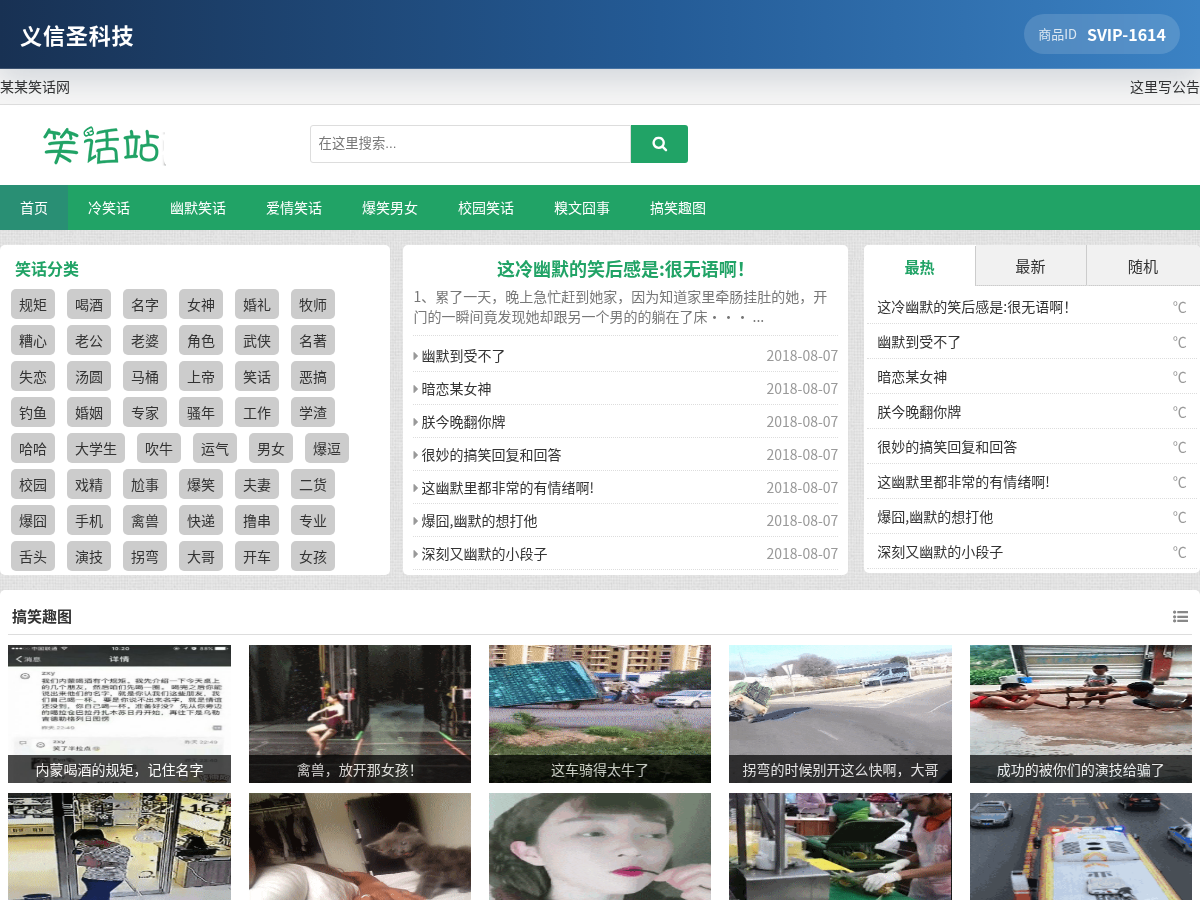1200x900 pixels.
Task: Click the 这里写公告 notice text
Action: pyautogui.click(x=1165, y=87)
